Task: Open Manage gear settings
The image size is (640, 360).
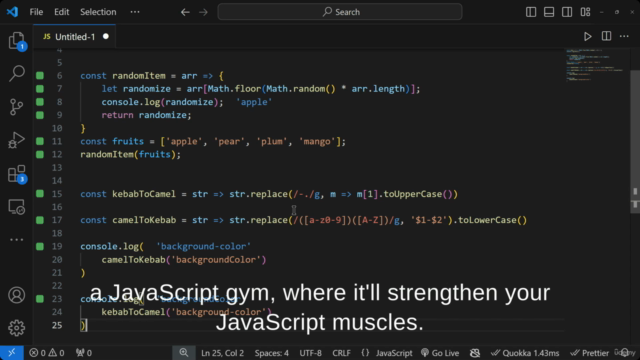Action: (x=17, y=328)
